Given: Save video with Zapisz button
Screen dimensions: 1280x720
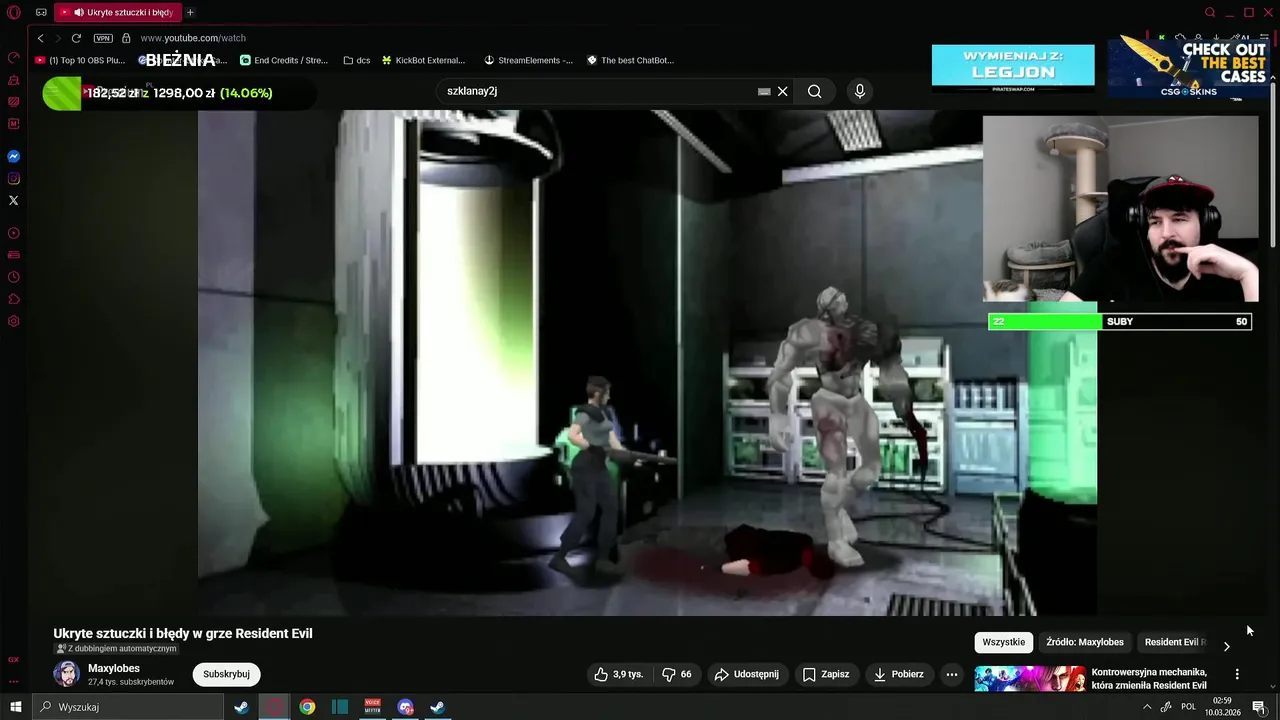Looking at the screenshot, I should 826,674.
